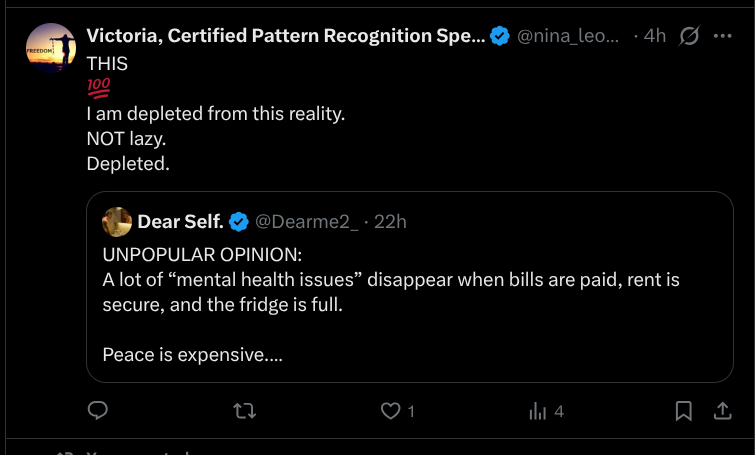The height and width of the screenshot is (455, 755).
Task: Click the 4h timestamp
Action: click(655, 36)
